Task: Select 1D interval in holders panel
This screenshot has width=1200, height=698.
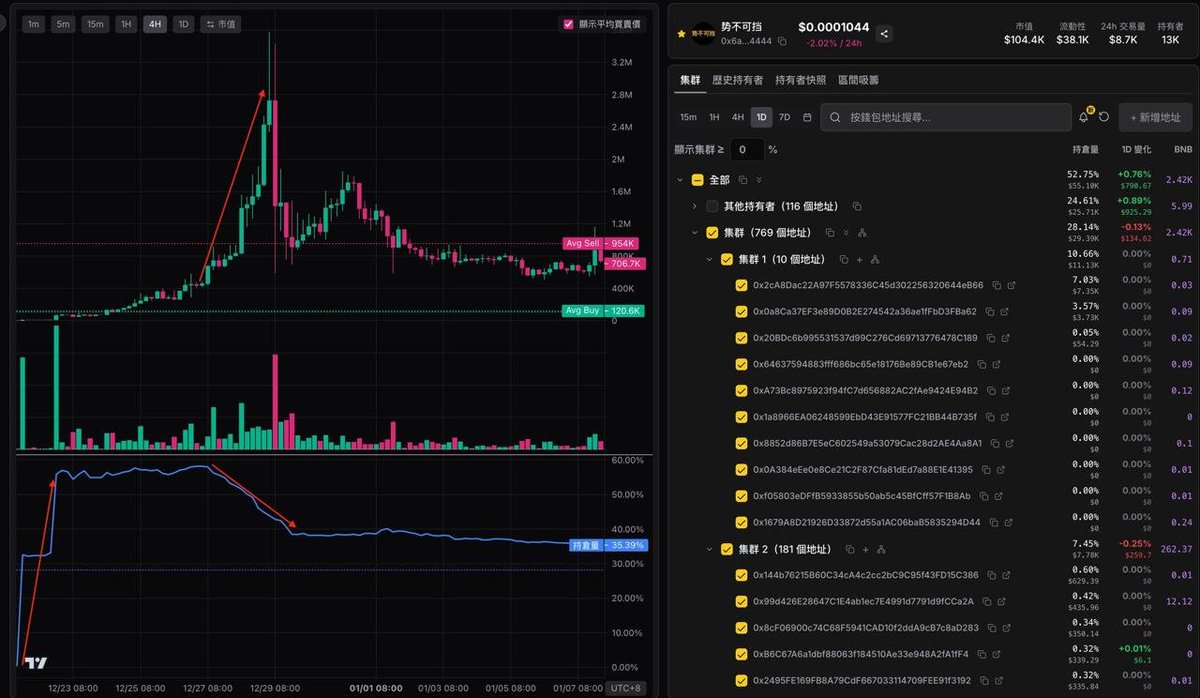Action: 762,117
